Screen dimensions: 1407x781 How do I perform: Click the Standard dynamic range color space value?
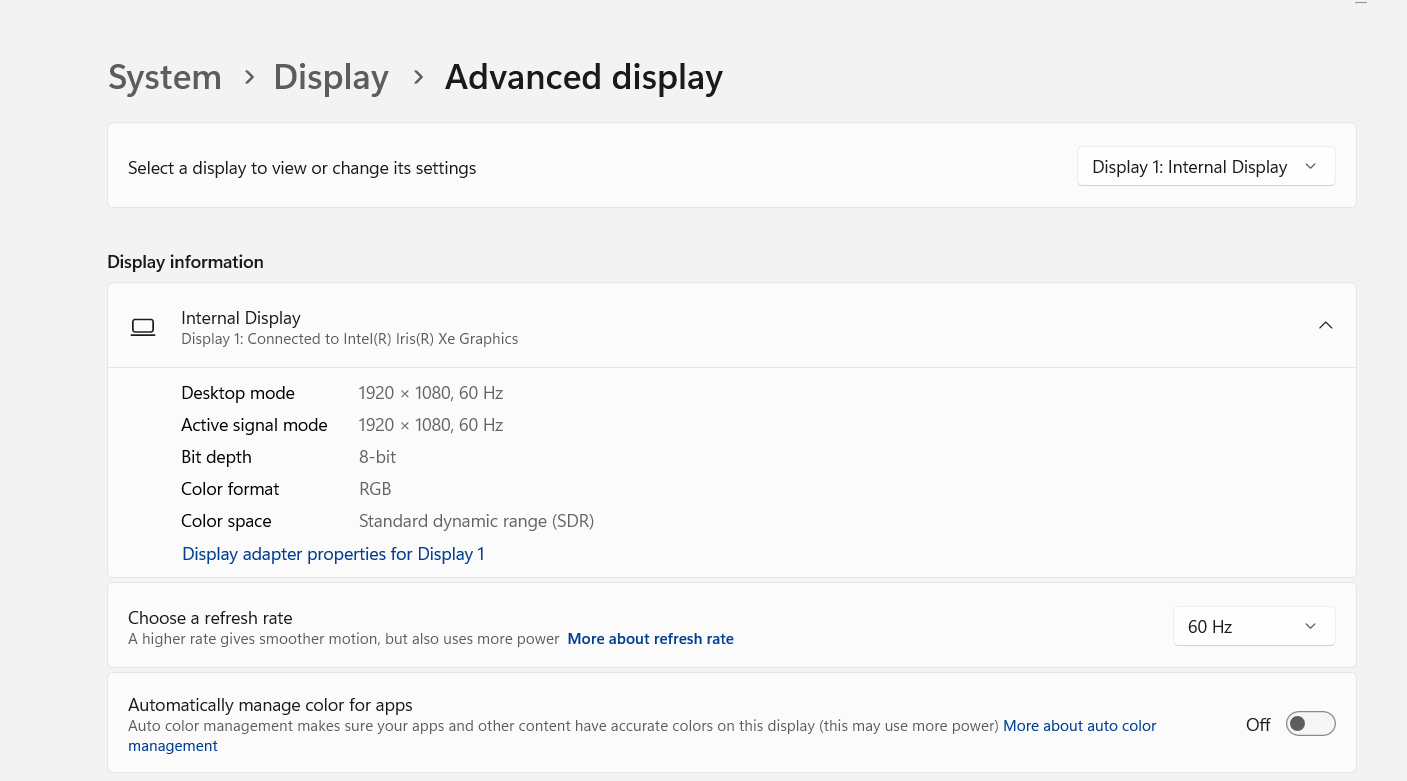pos(476,520)
